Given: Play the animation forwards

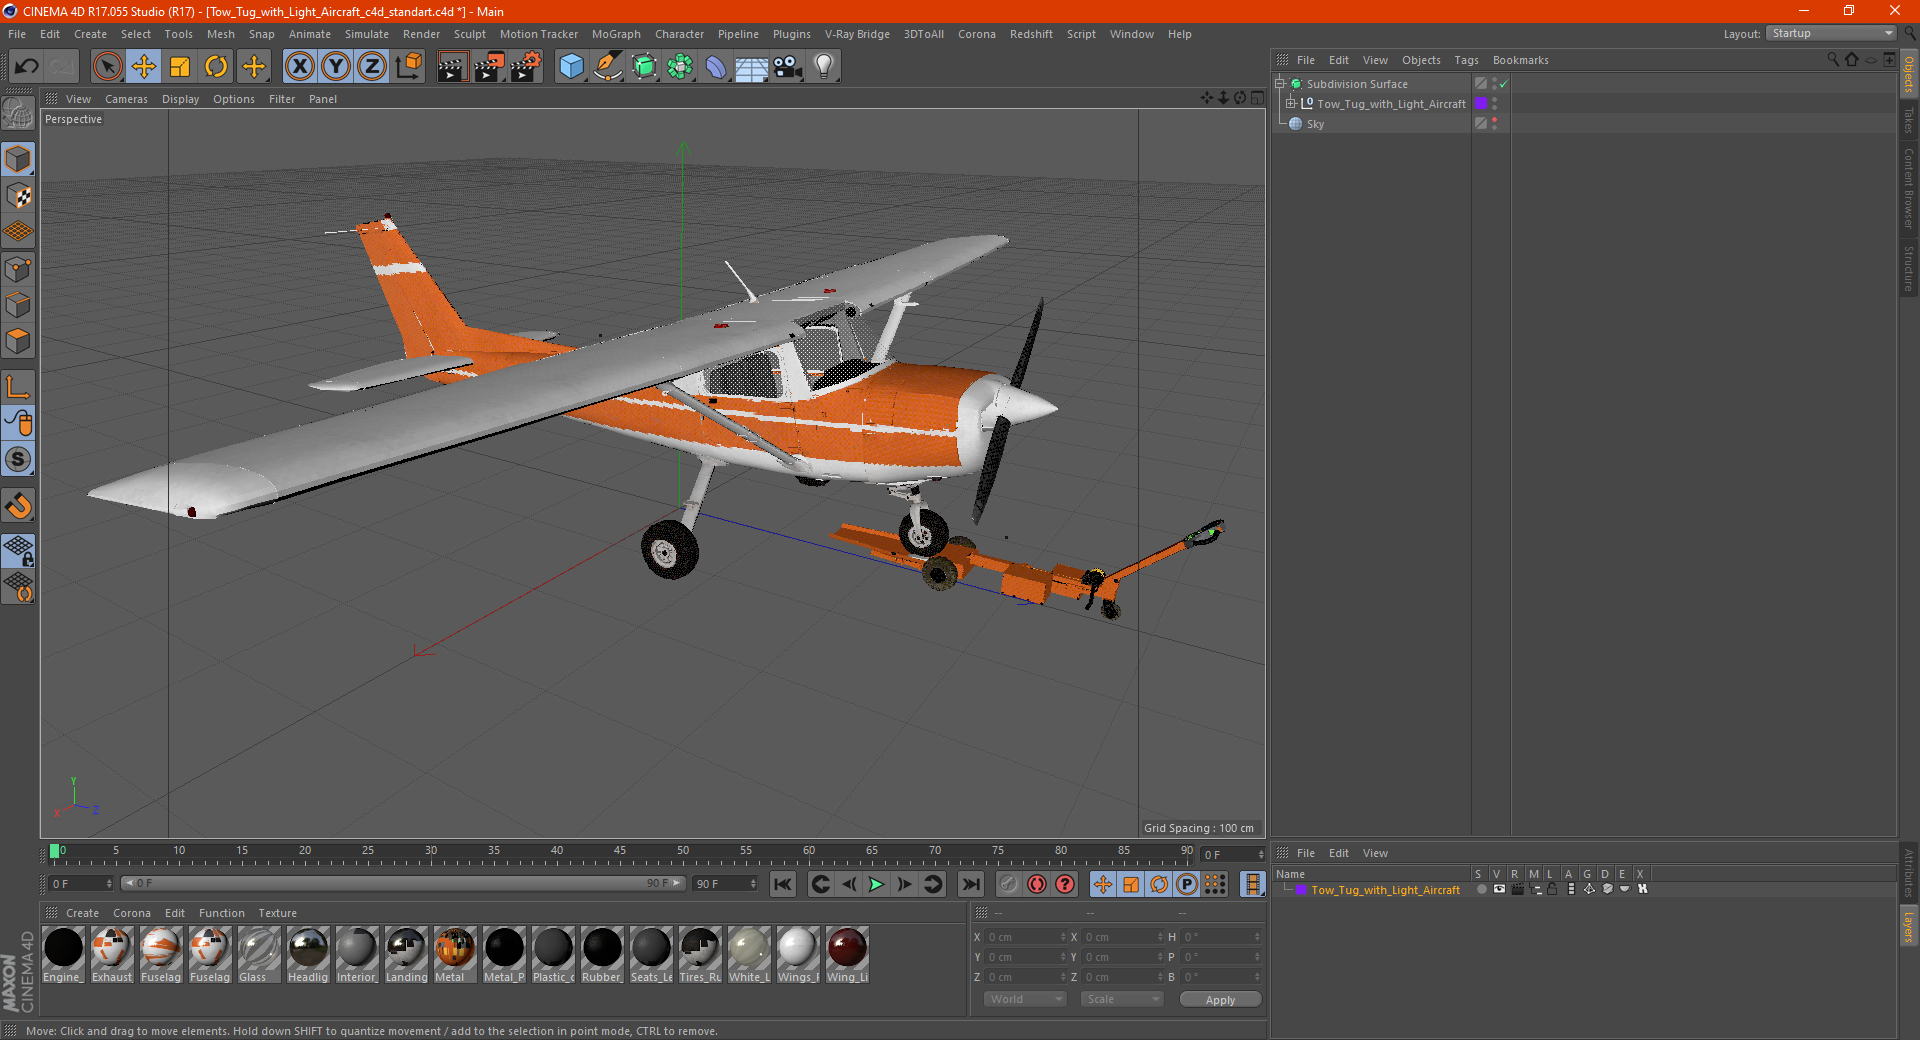Looking at the screenshot, I should [876, 884].
